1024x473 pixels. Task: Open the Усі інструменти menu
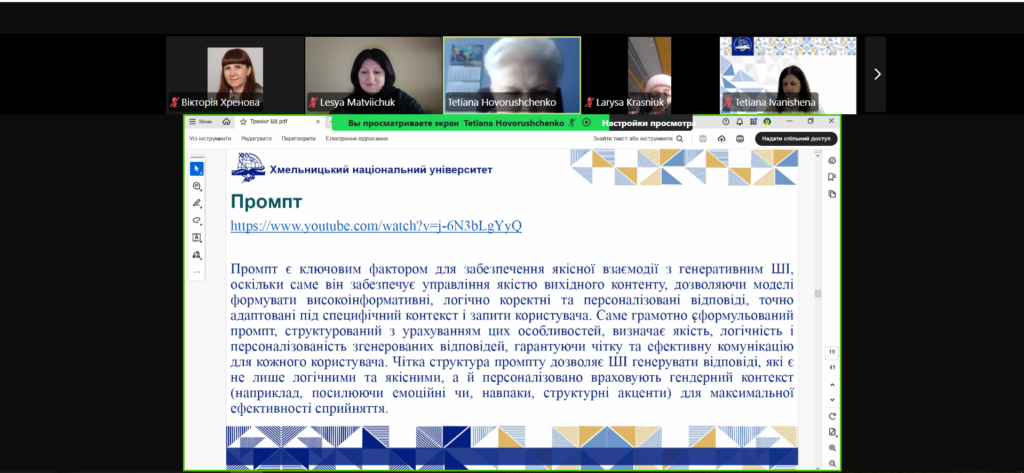coord(210,138)
